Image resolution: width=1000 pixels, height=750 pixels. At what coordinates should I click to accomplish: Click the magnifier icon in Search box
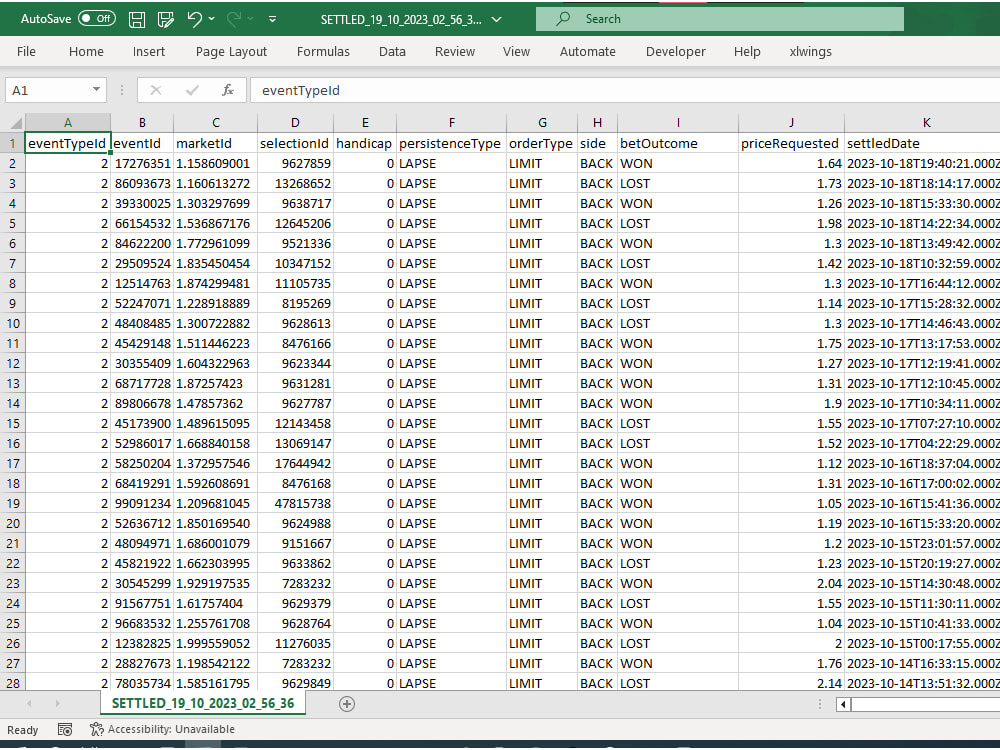click(563, 18)
